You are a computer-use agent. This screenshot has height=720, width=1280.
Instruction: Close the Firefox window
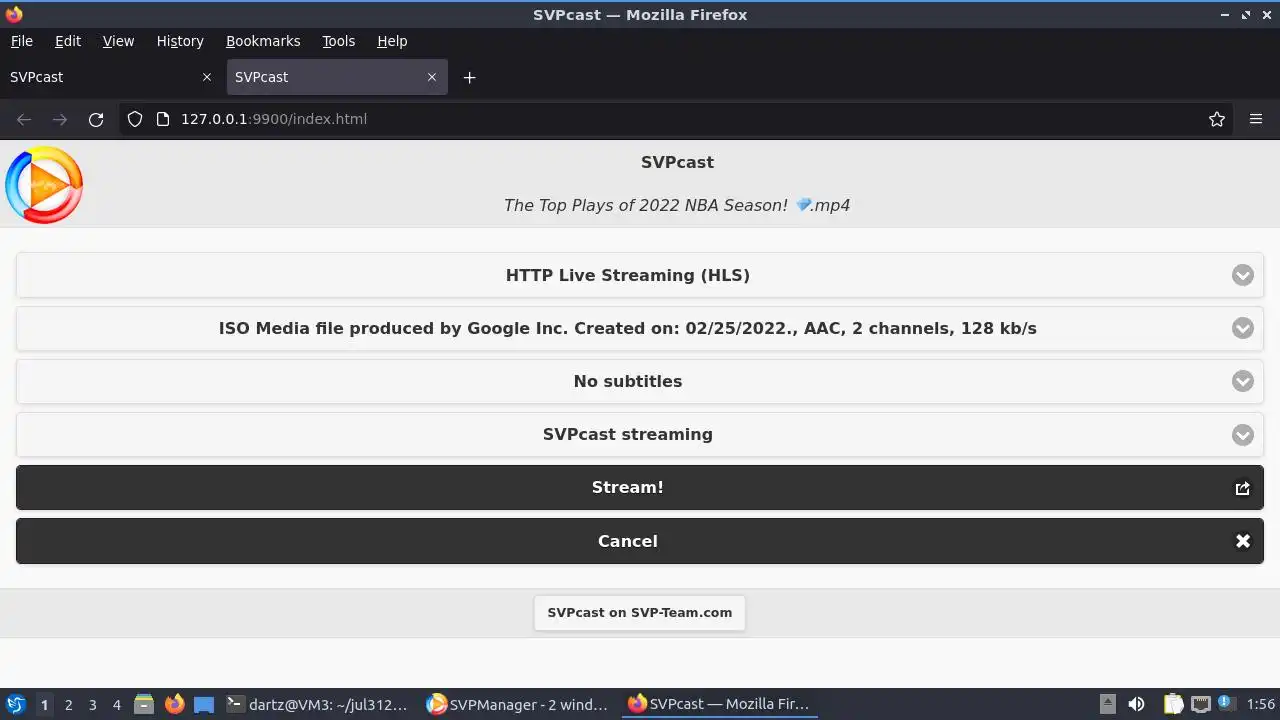tap(1267, 15)
